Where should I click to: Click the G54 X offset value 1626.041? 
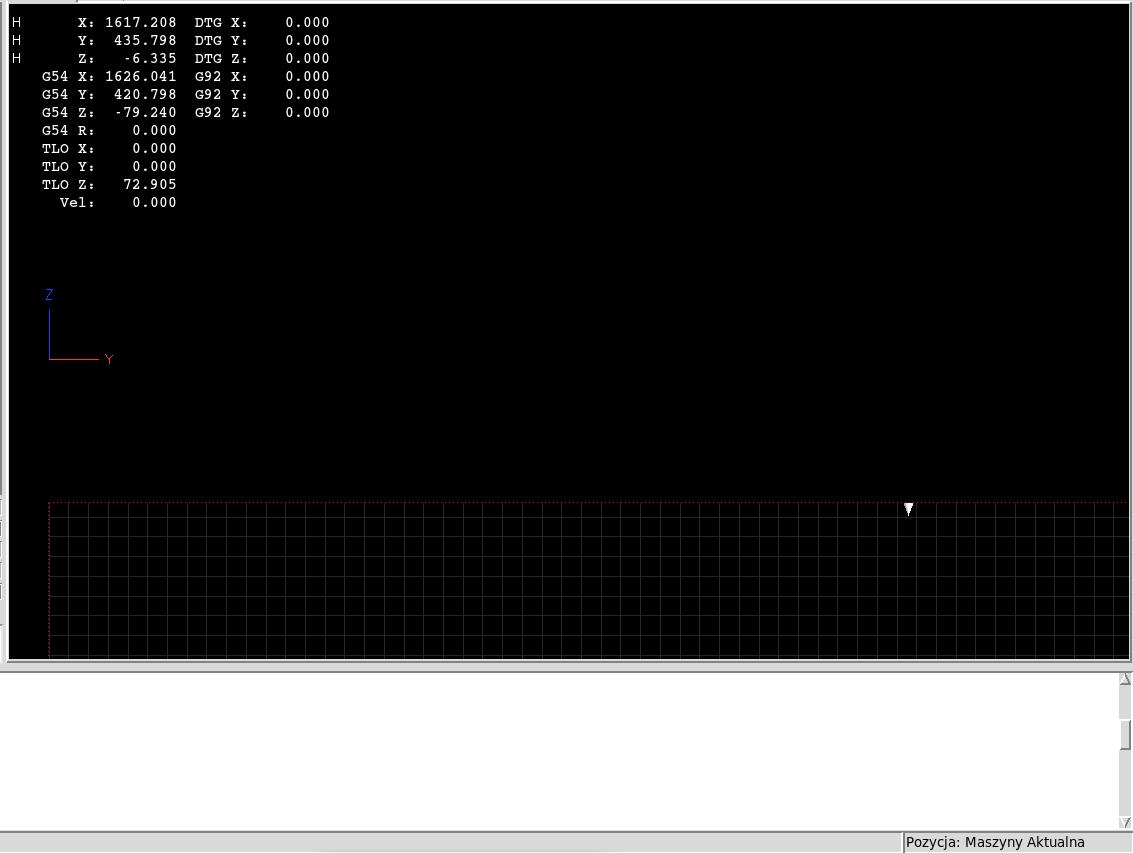141,77
